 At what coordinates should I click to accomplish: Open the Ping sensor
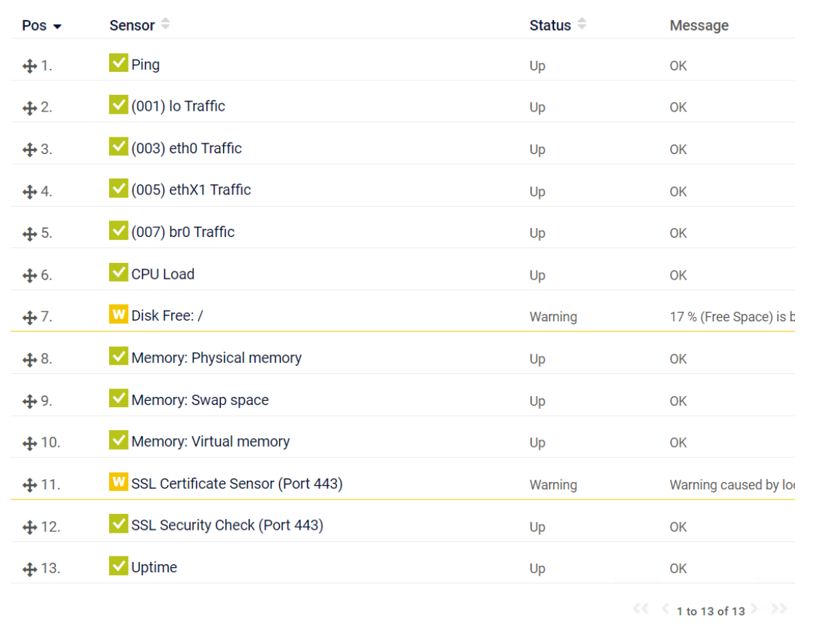click(x=146, y=64)
